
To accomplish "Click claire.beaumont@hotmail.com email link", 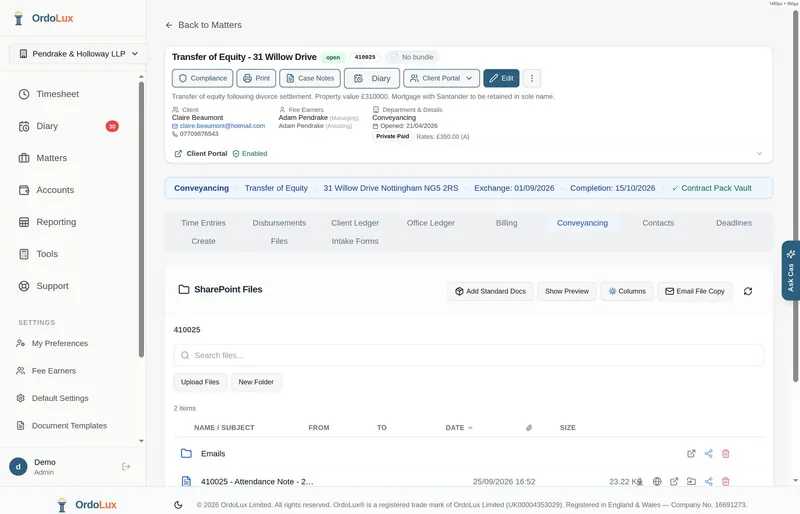I will [222, 126].
